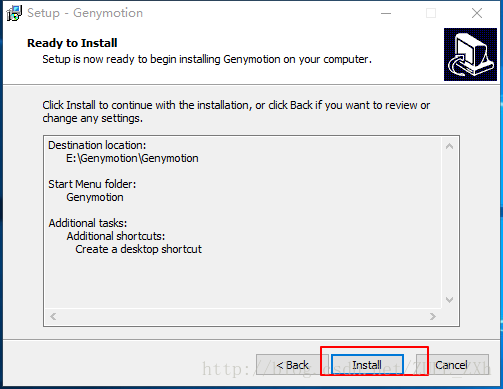Minimize the Genymotion Setup window
The height and width of the screenshot is (389, 503).
coord(386,13)
